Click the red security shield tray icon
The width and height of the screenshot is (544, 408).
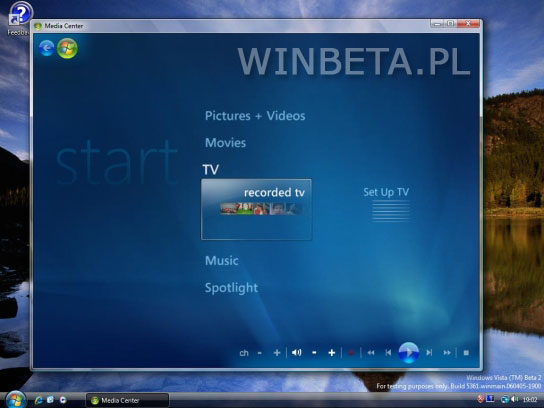481,400
